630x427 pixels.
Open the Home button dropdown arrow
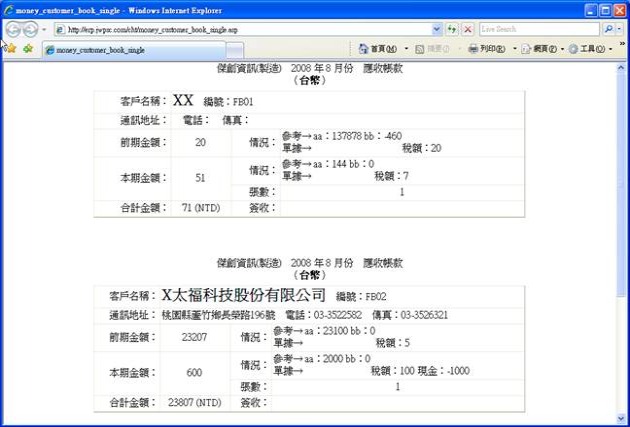pyautogui.click(x=406, y=48)
